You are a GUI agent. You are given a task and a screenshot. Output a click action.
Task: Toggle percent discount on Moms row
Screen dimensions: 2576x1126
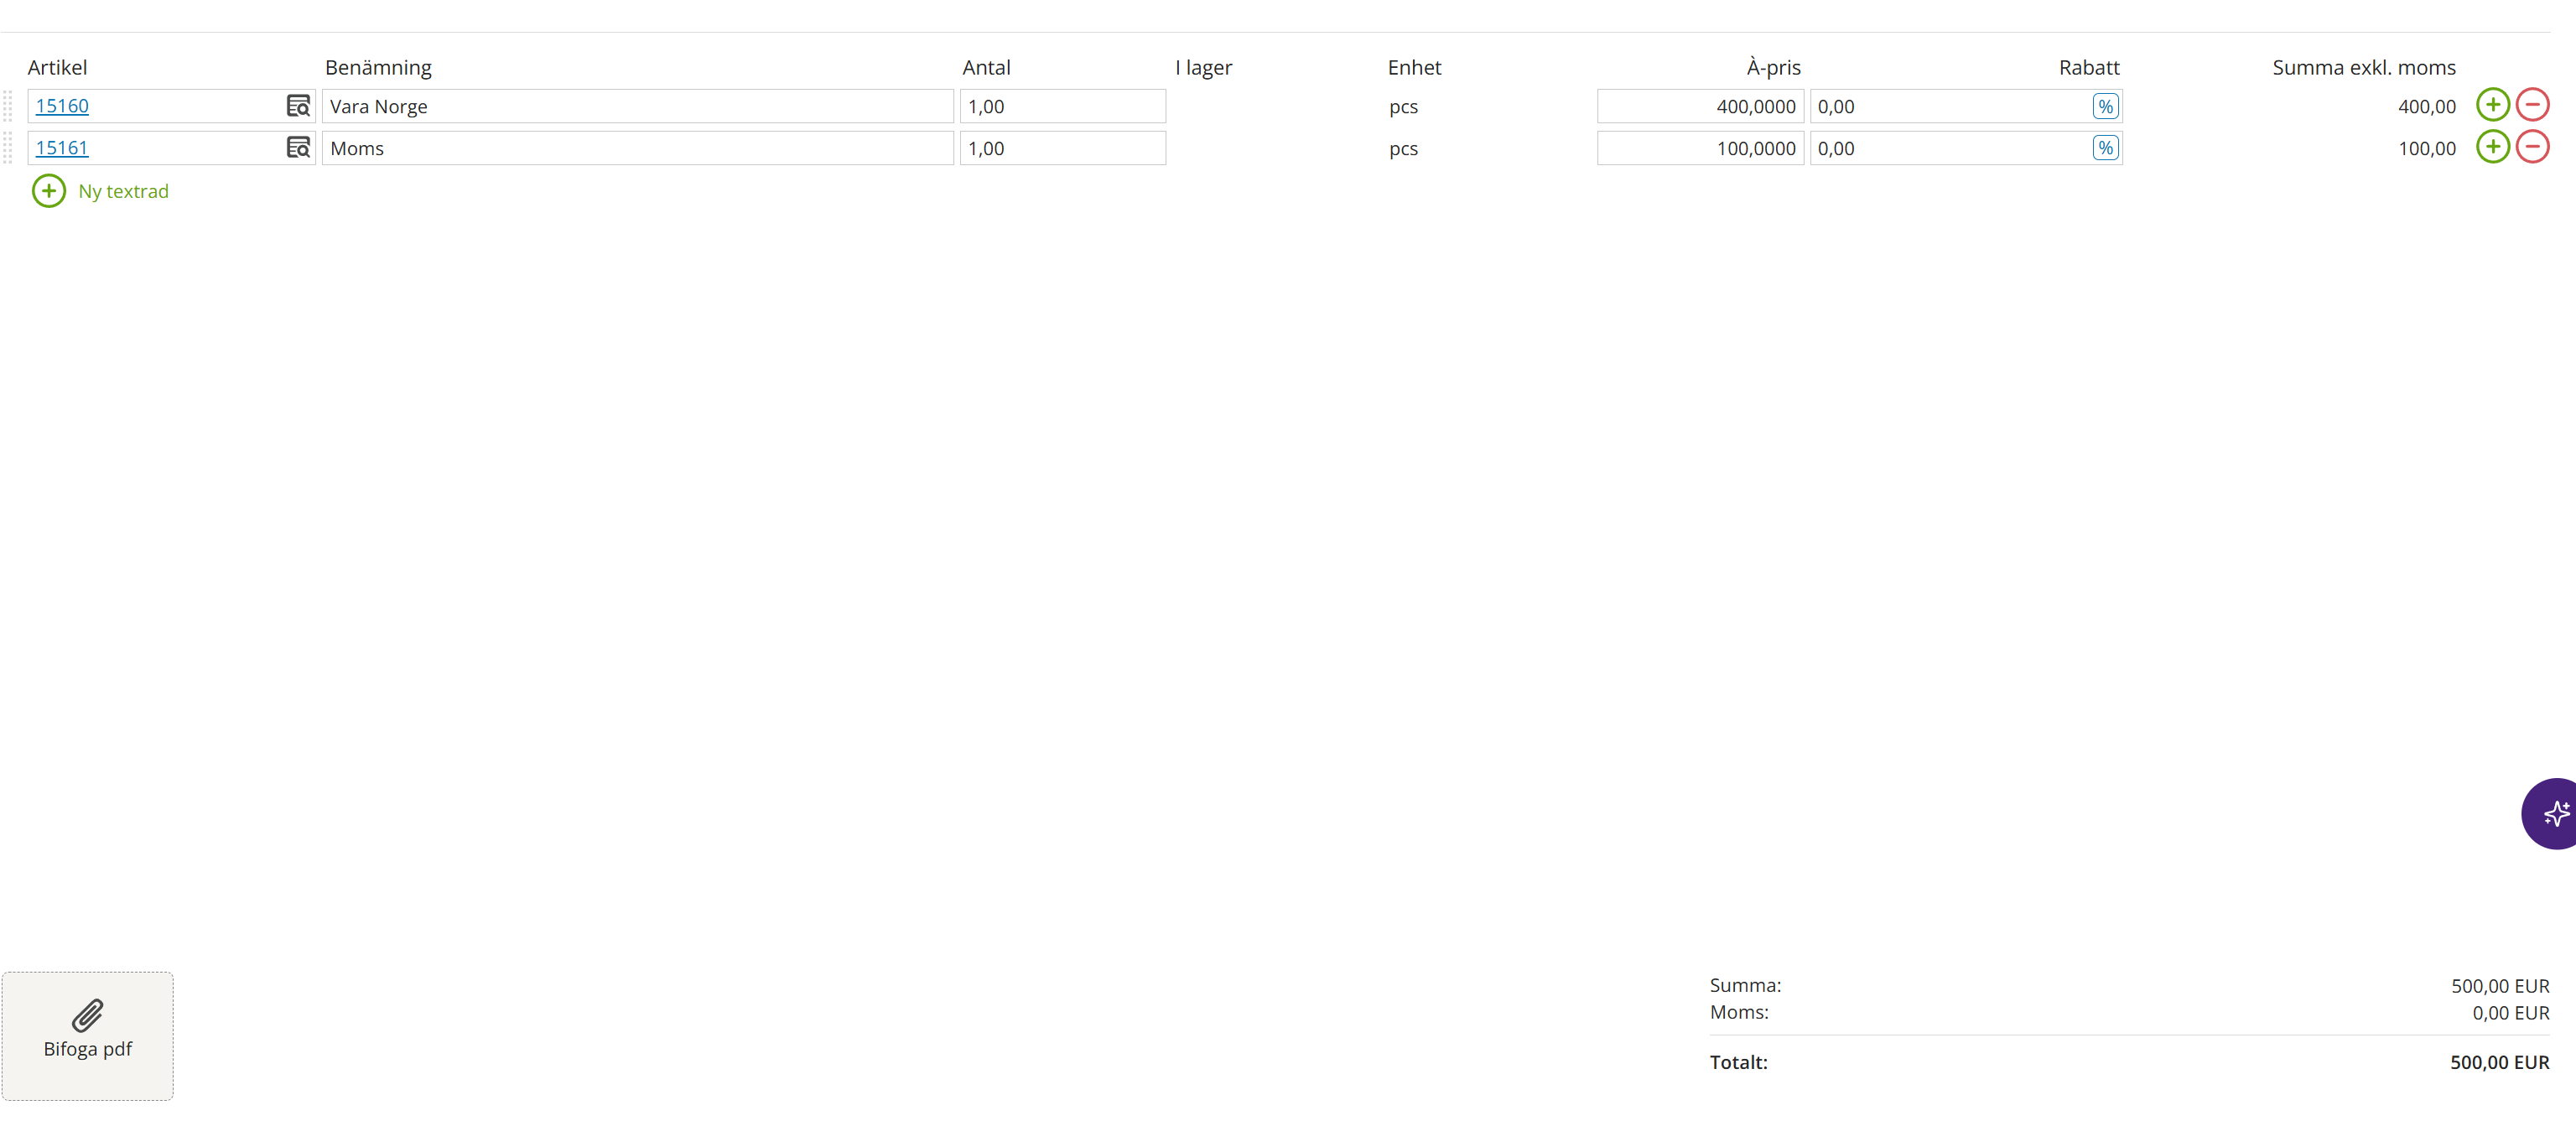point(2105,148)
